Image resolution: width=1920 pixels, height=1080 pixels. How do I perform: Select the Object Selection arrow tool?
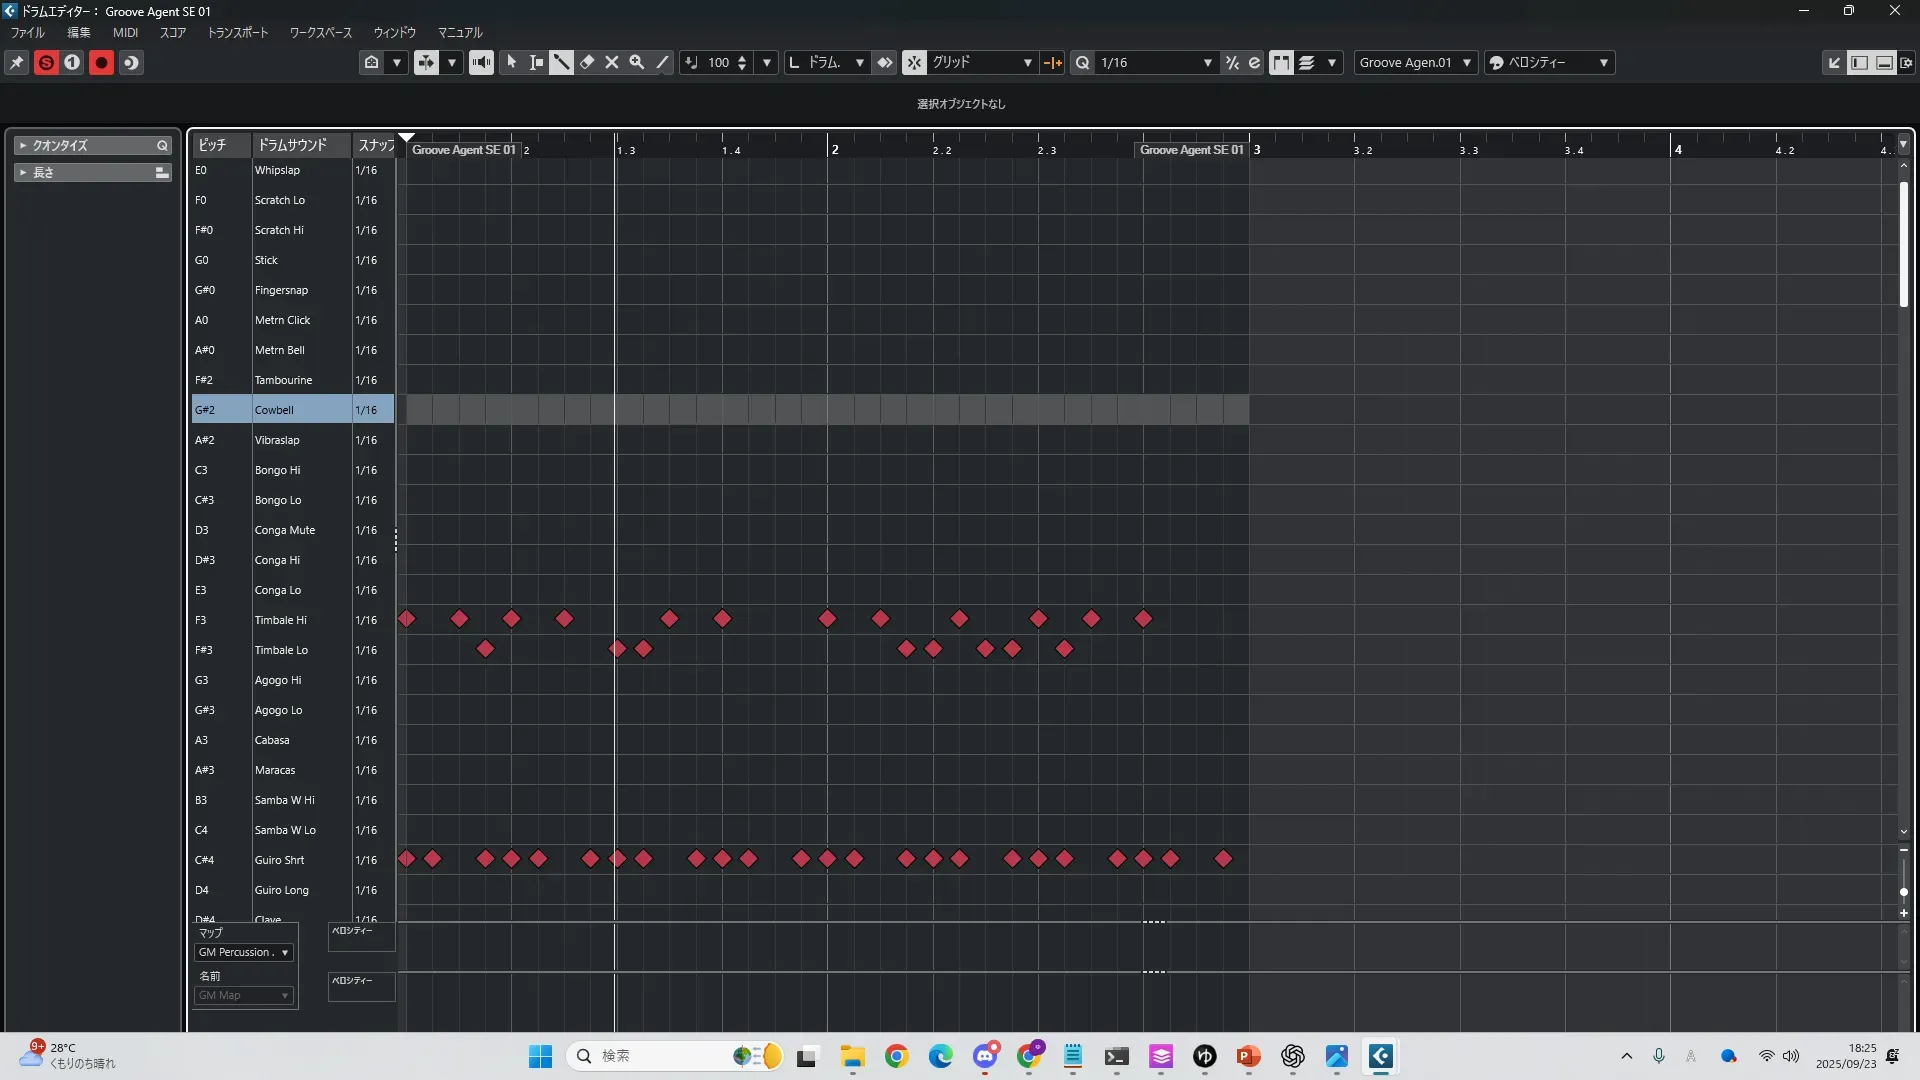click(x=511, y=63)
